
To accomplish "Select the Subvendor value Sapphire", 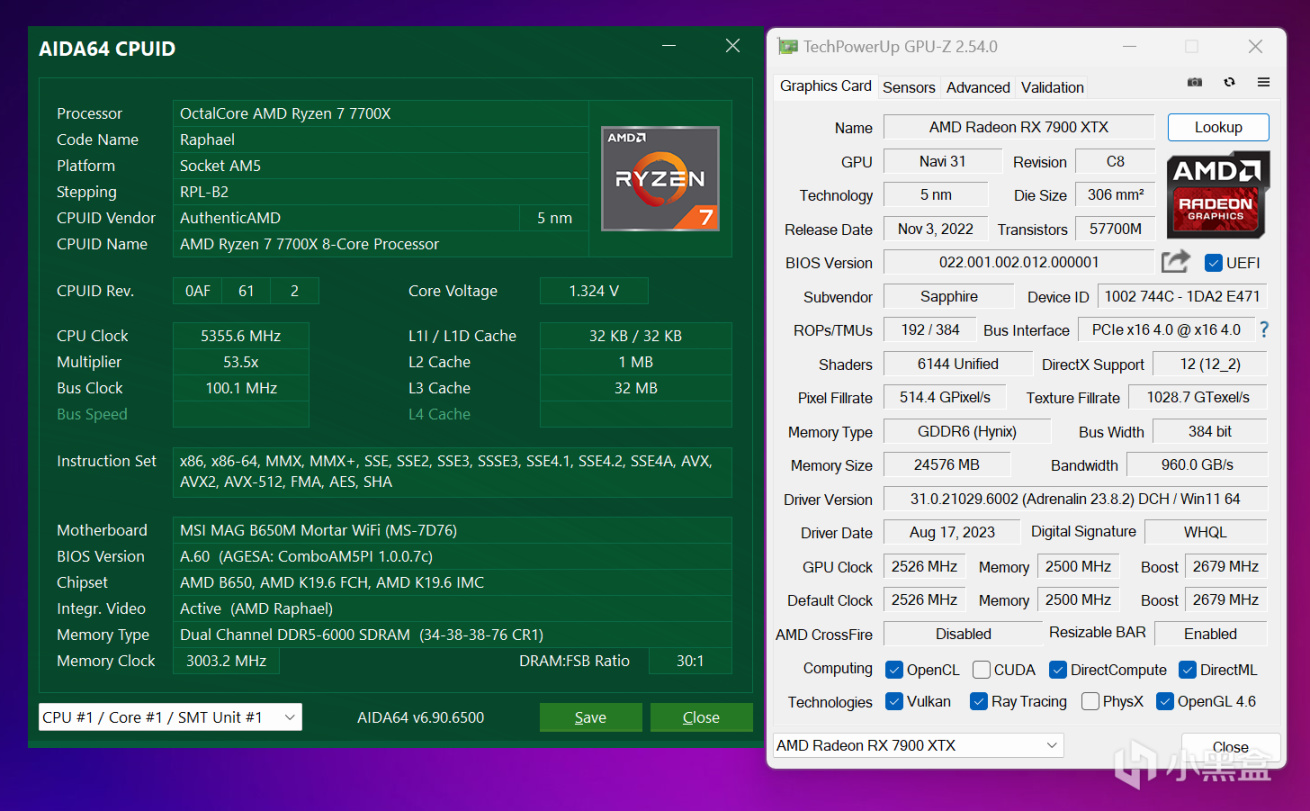I will click(x=949, y=296).
